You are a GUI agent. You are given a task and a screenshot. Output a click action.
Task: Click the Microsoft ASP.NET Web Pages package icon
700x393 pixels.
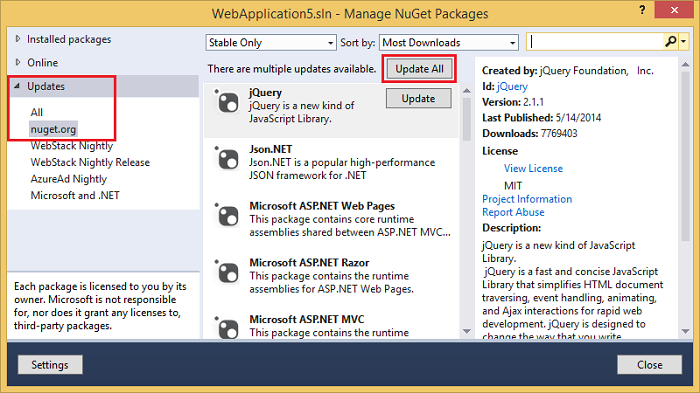click(228, 216)
